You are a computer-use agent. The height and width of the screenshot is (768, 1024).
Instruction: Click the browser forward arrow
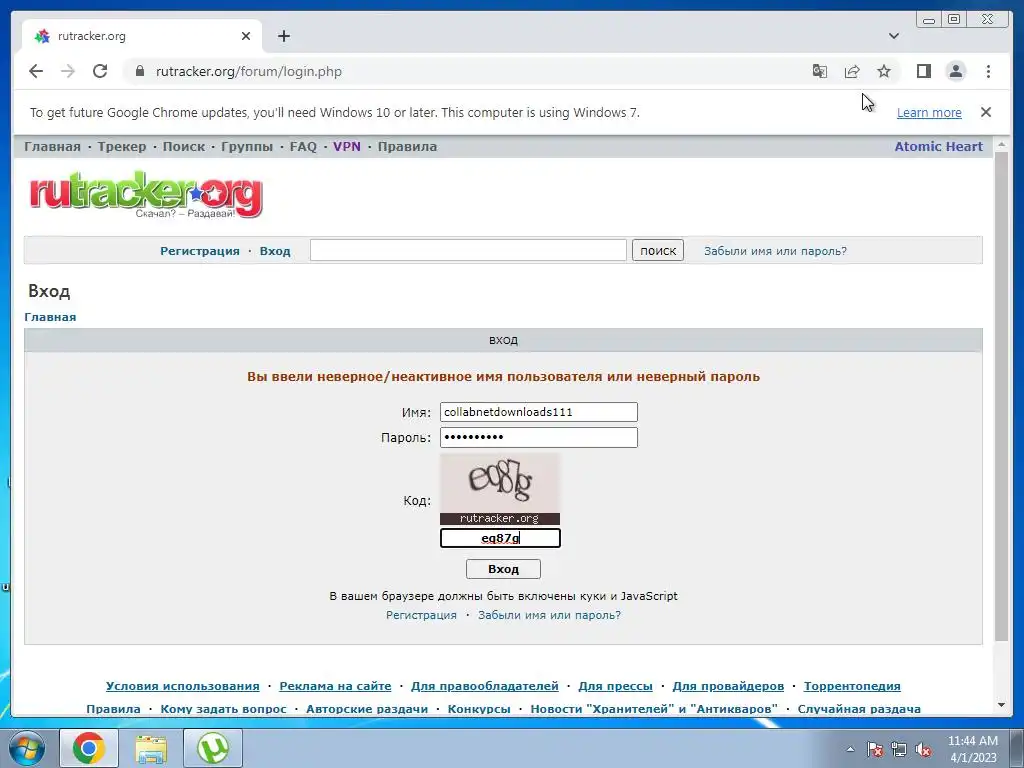click(x=68, y=71)
